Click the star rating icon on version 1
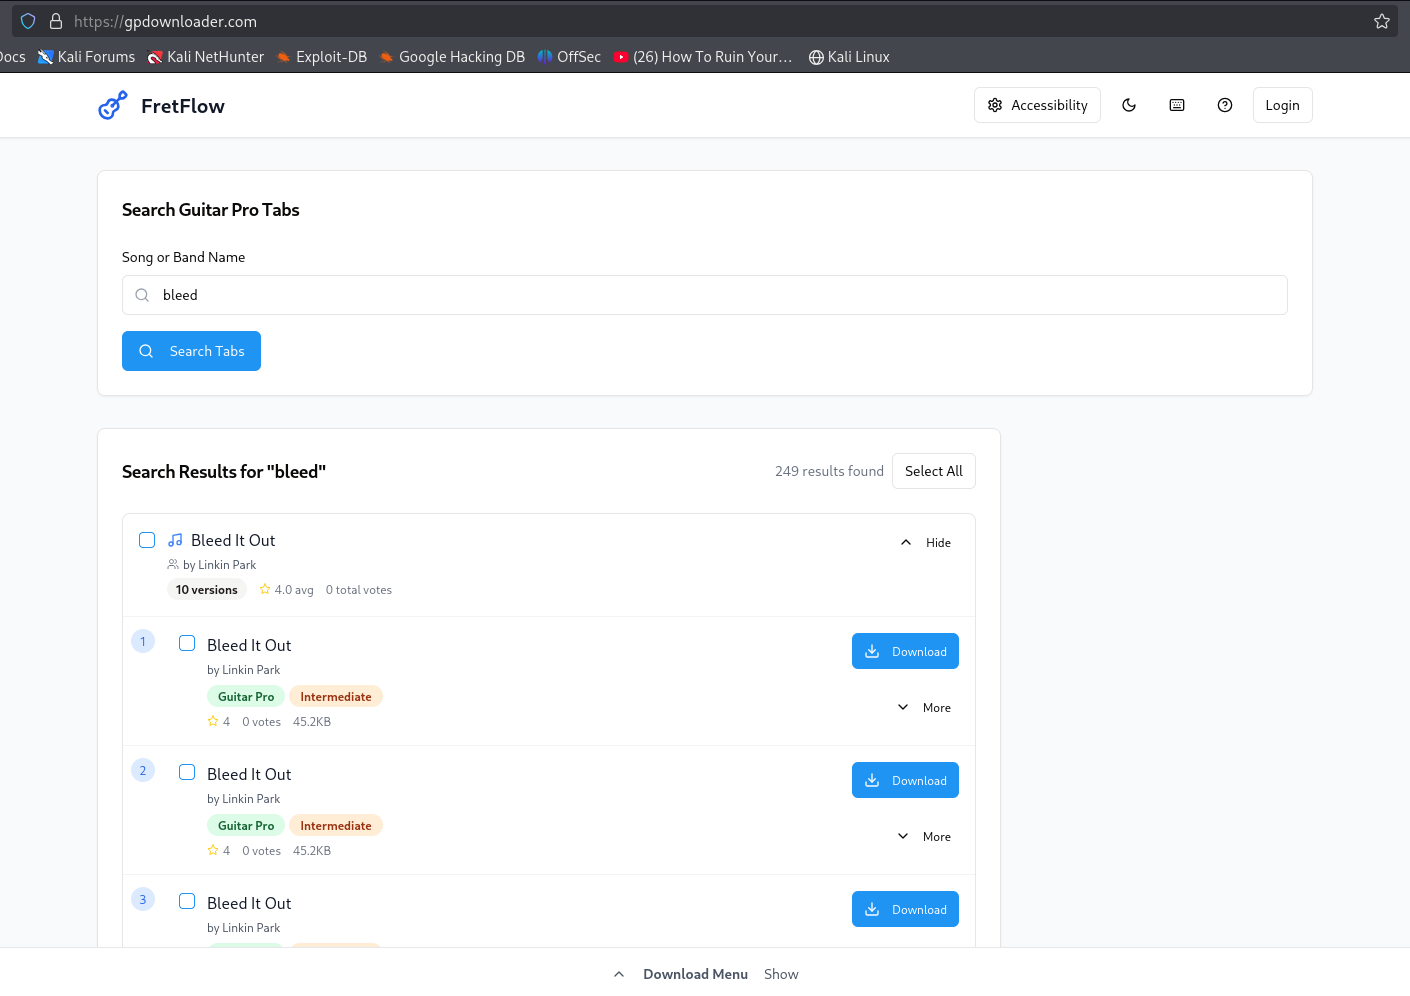Image resolution: width=1410 pixels, height=996 pixels. point(213,721)
